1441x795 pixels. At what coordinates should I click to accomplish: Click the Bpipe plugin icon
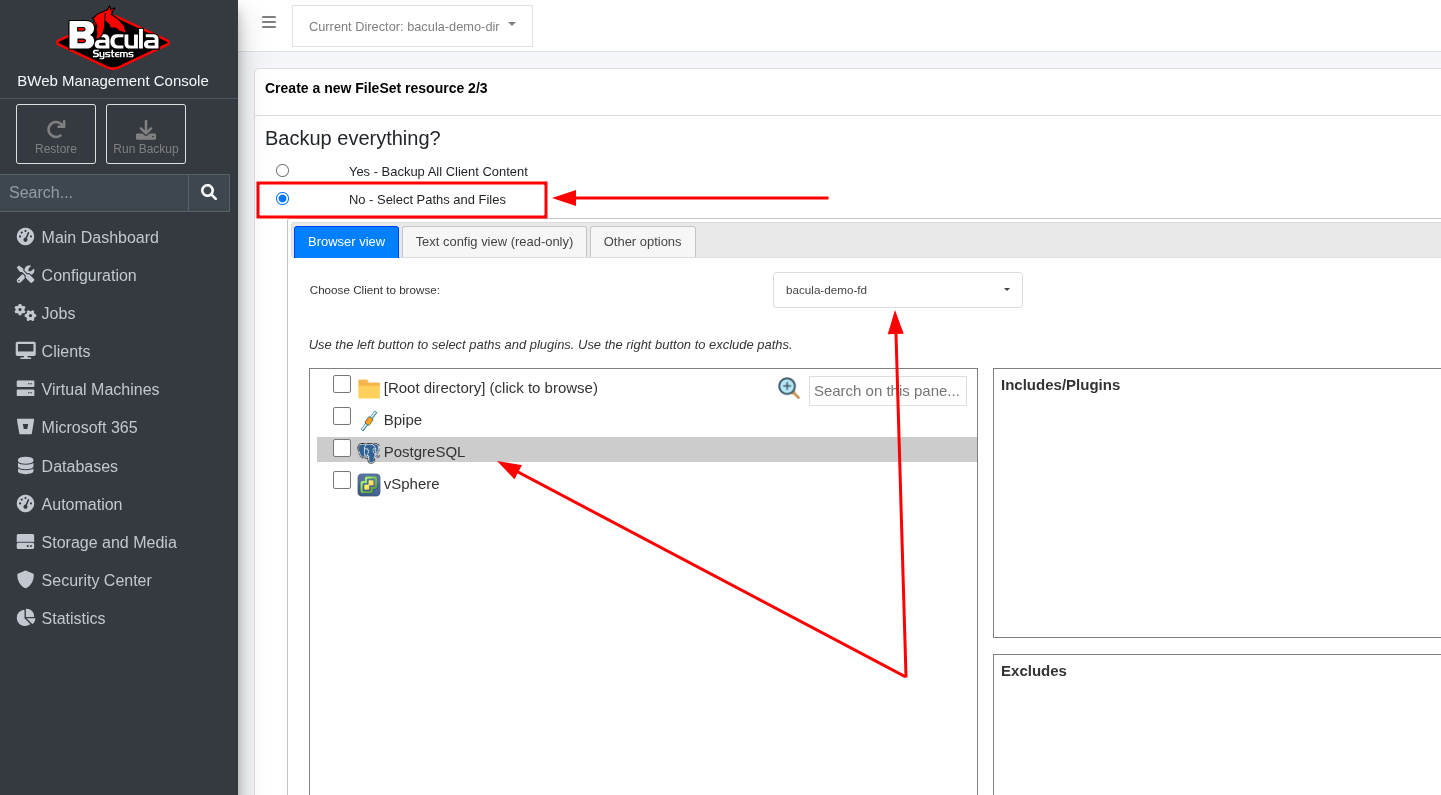tap(368, 420)
